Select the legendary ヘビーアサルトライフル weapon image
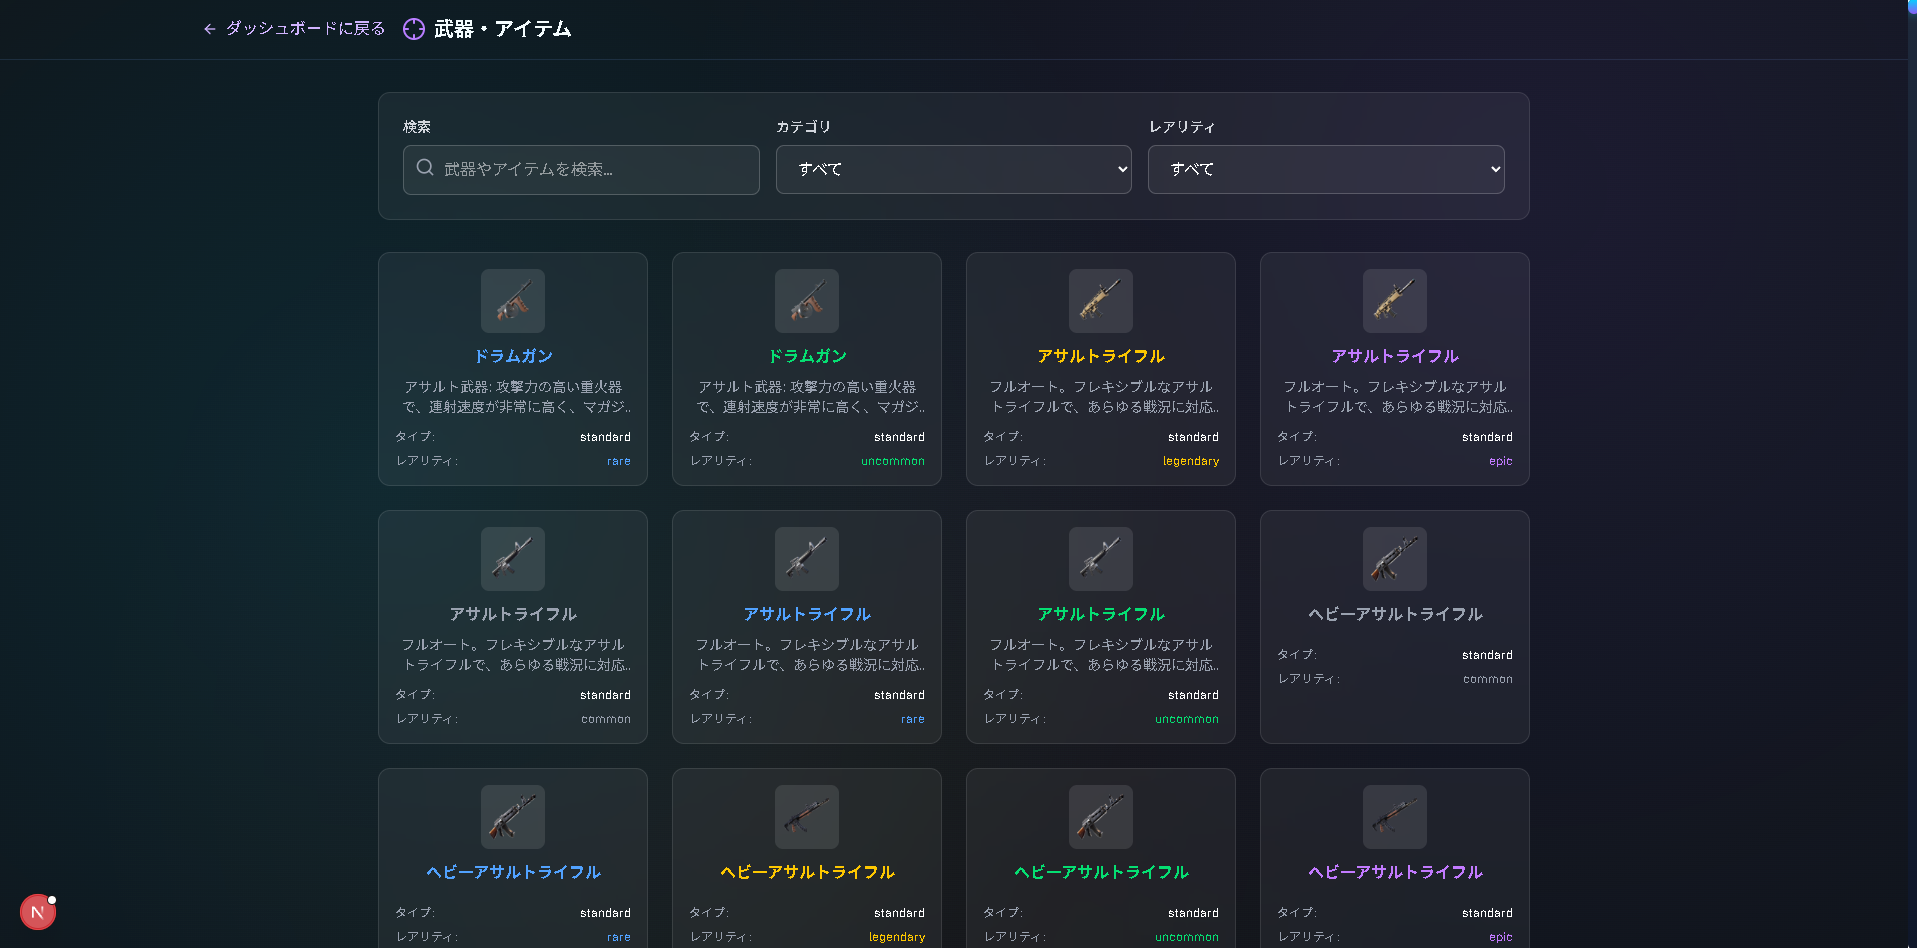This screenshot has height=948, width=1917. click(807, 817)
